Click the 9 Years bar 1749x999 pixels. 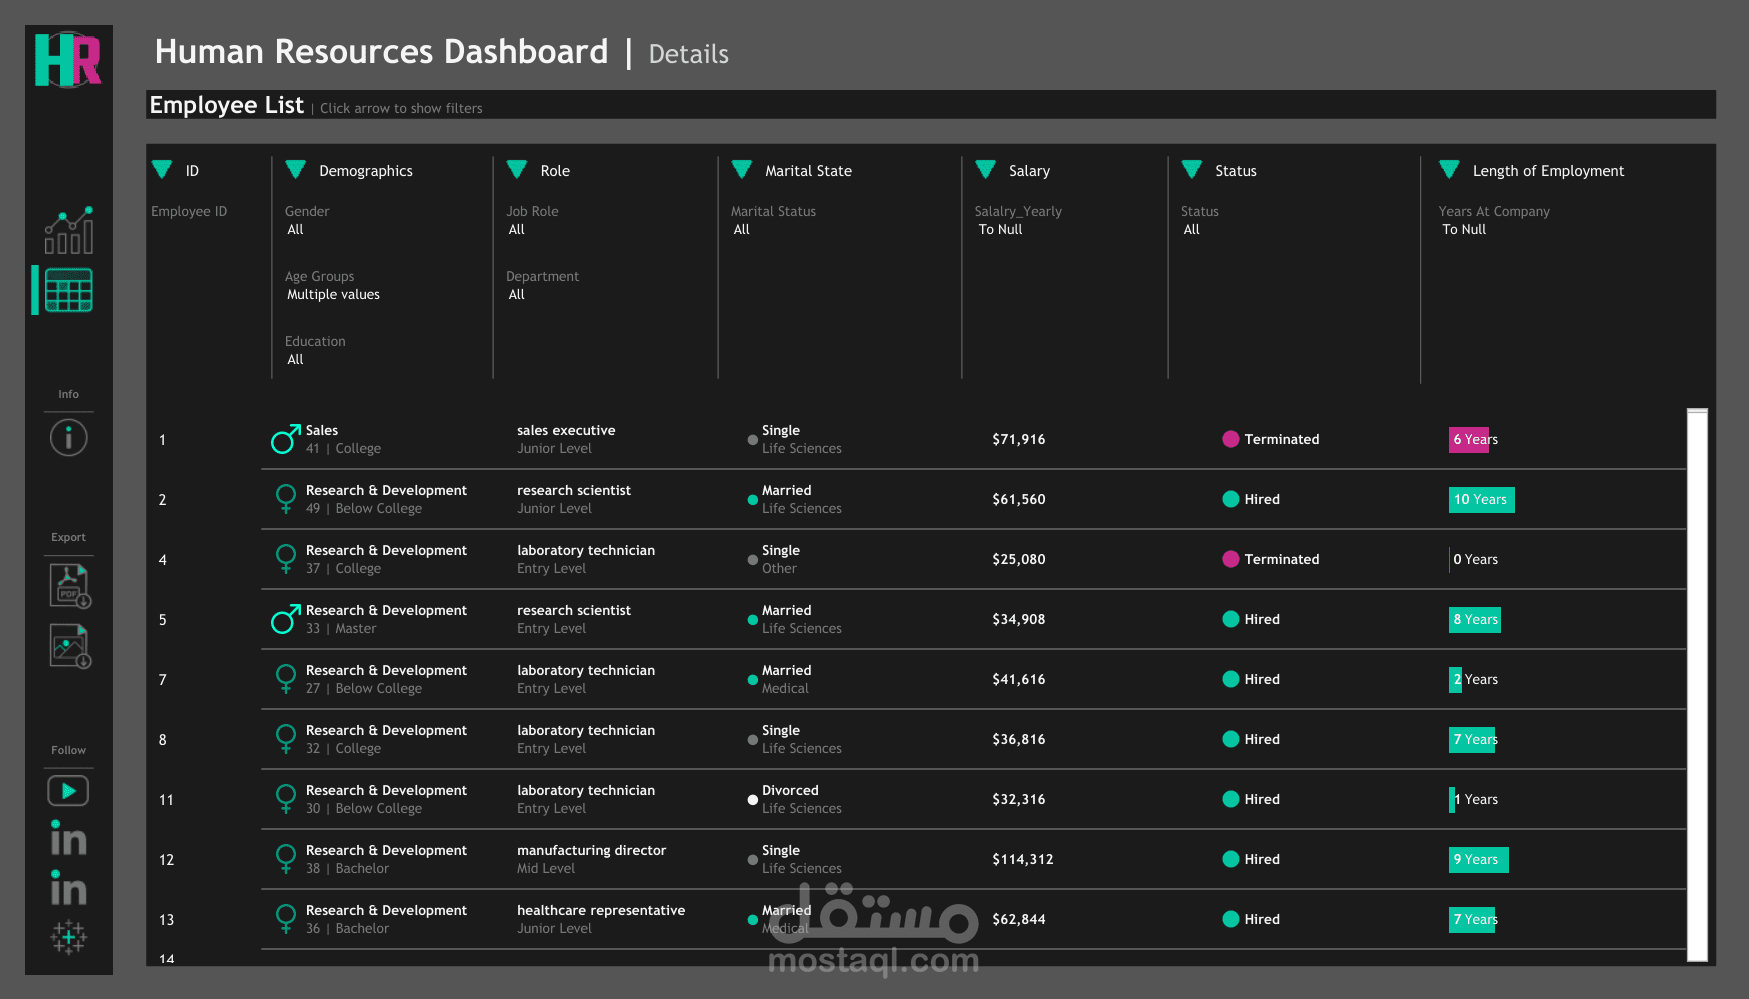click(x=1479, y=859)
